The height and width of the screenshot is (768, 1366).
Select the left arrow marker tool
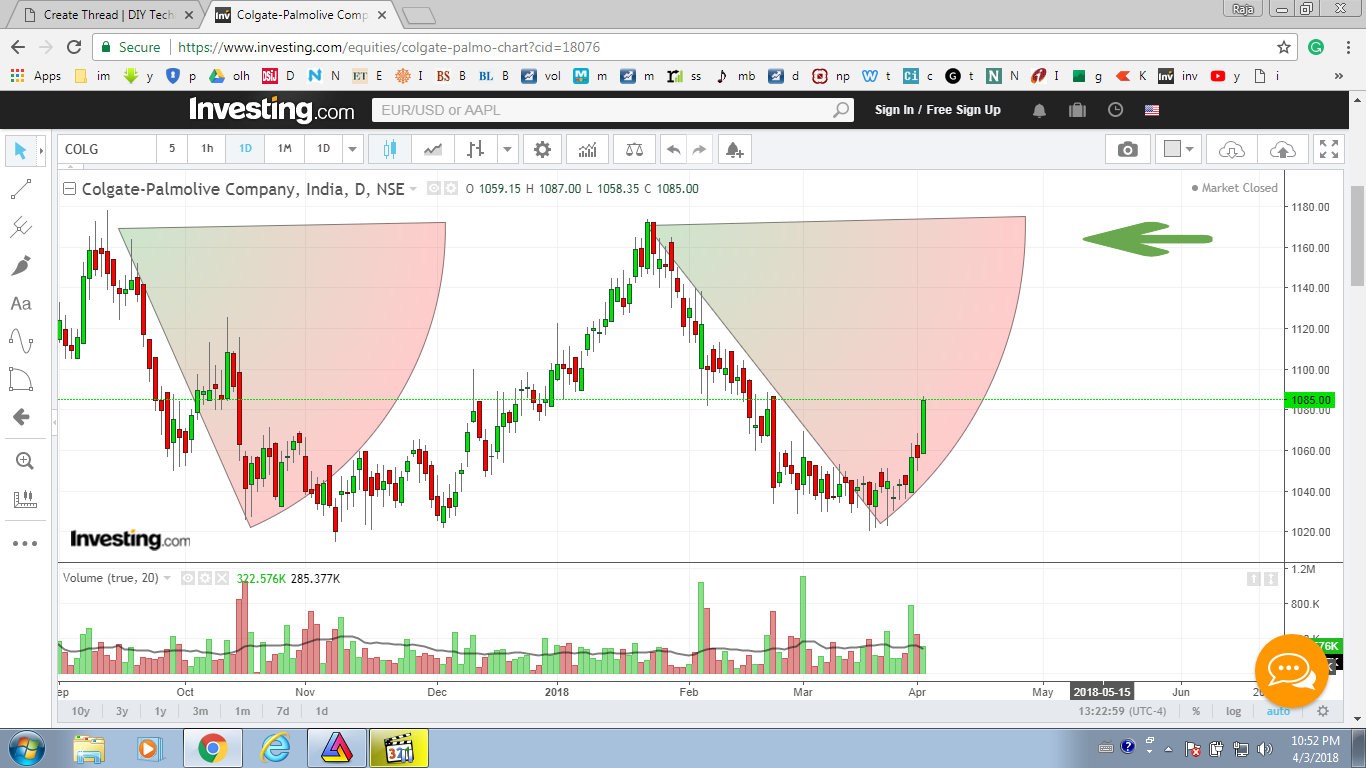pos(20,417)
